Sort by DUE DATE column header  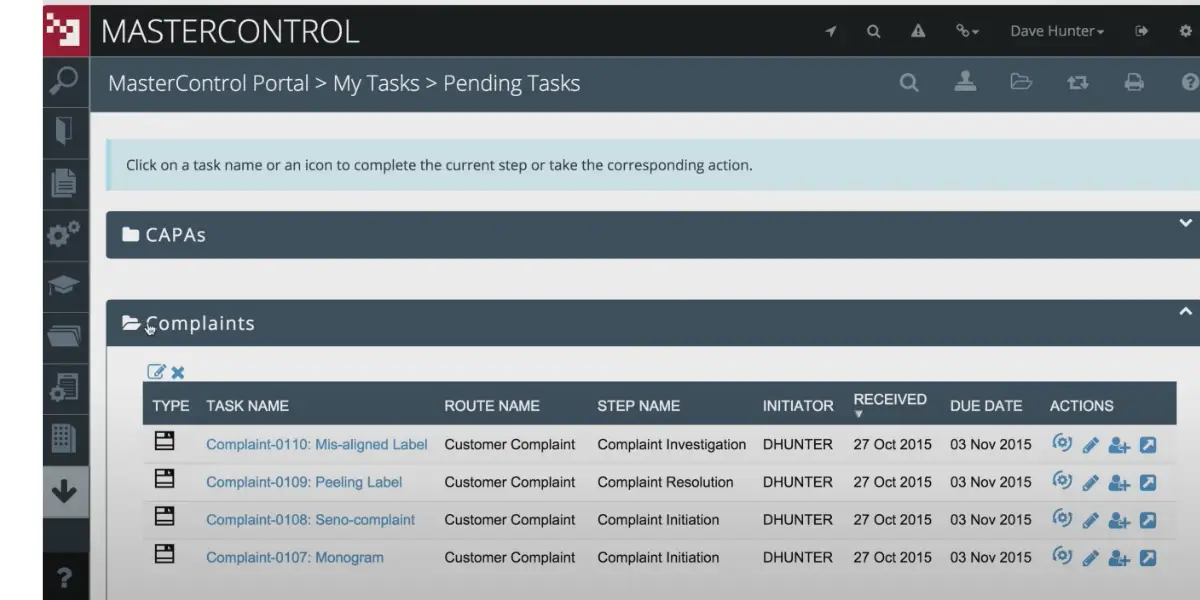[986, 406]
